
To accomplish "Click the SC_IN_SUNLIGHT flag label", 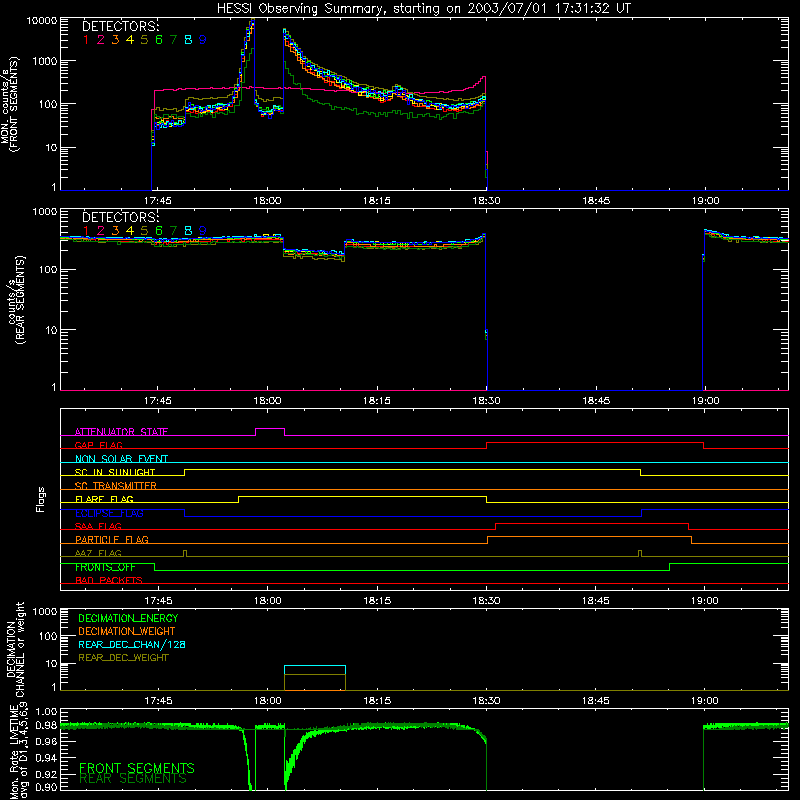I will (114, 472).
